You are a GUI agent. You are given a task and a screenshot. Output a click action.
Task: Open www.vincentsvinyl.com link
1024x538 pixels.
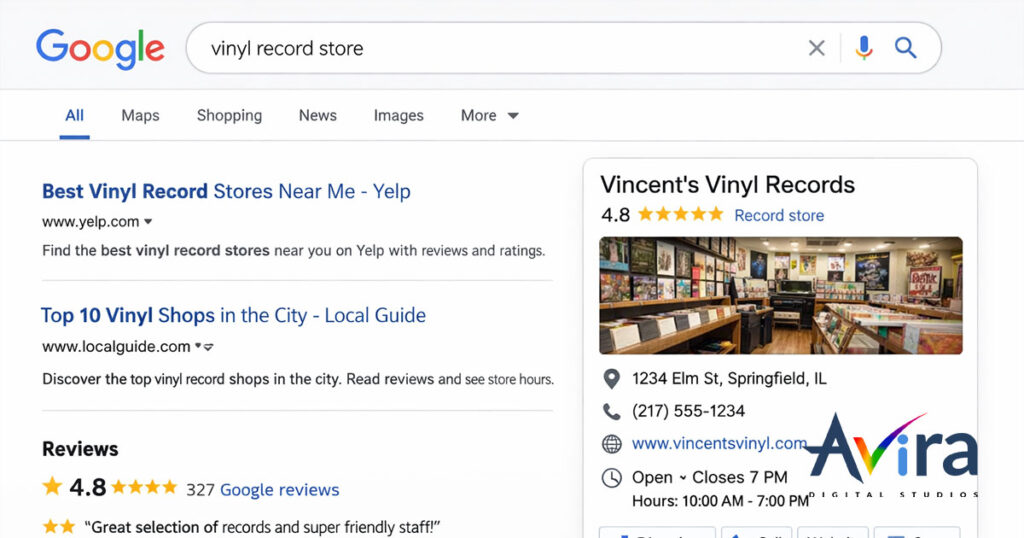[719, 443]
